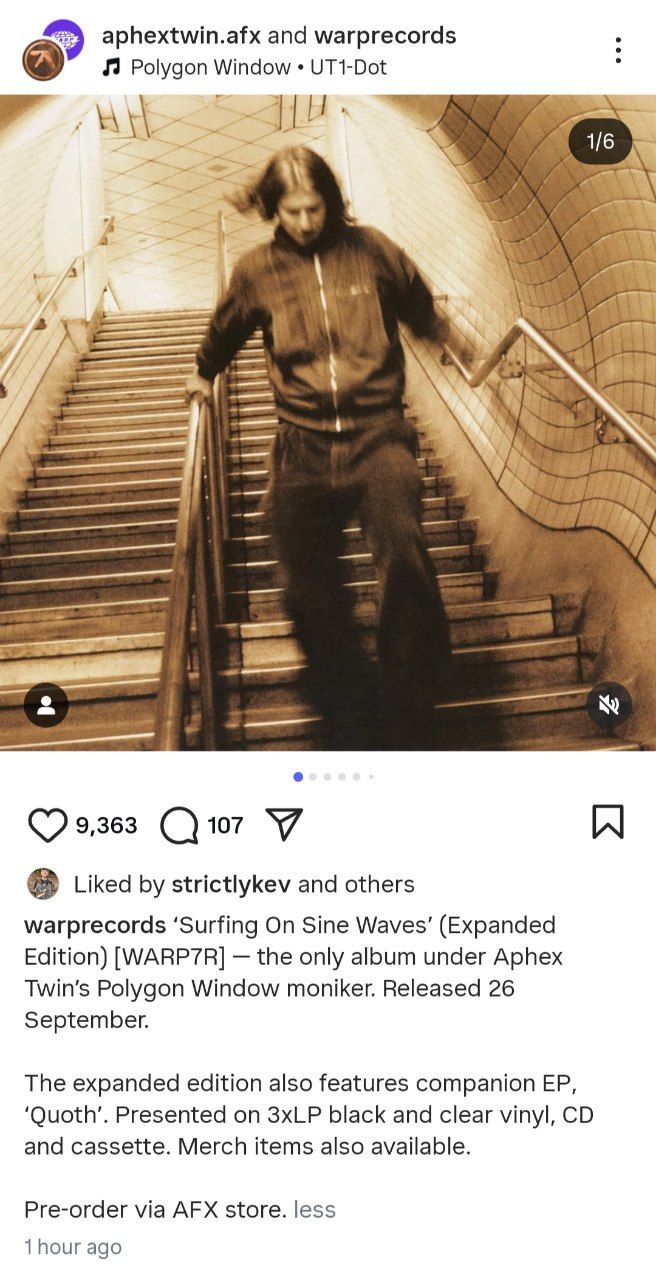The width and height of the screenshot is (656, 1280).
Task: Open aphextwin.afx username link
Action: (x=181, y=36)
